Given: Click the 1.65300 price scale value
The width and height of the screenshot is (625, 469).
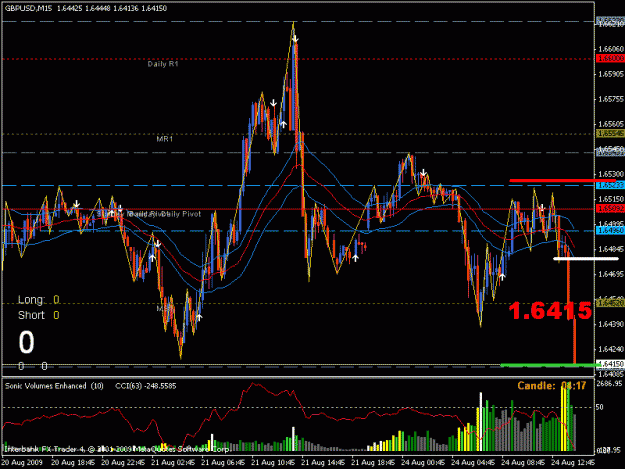Looking at the screenshot, I should (x=611, y=174).
